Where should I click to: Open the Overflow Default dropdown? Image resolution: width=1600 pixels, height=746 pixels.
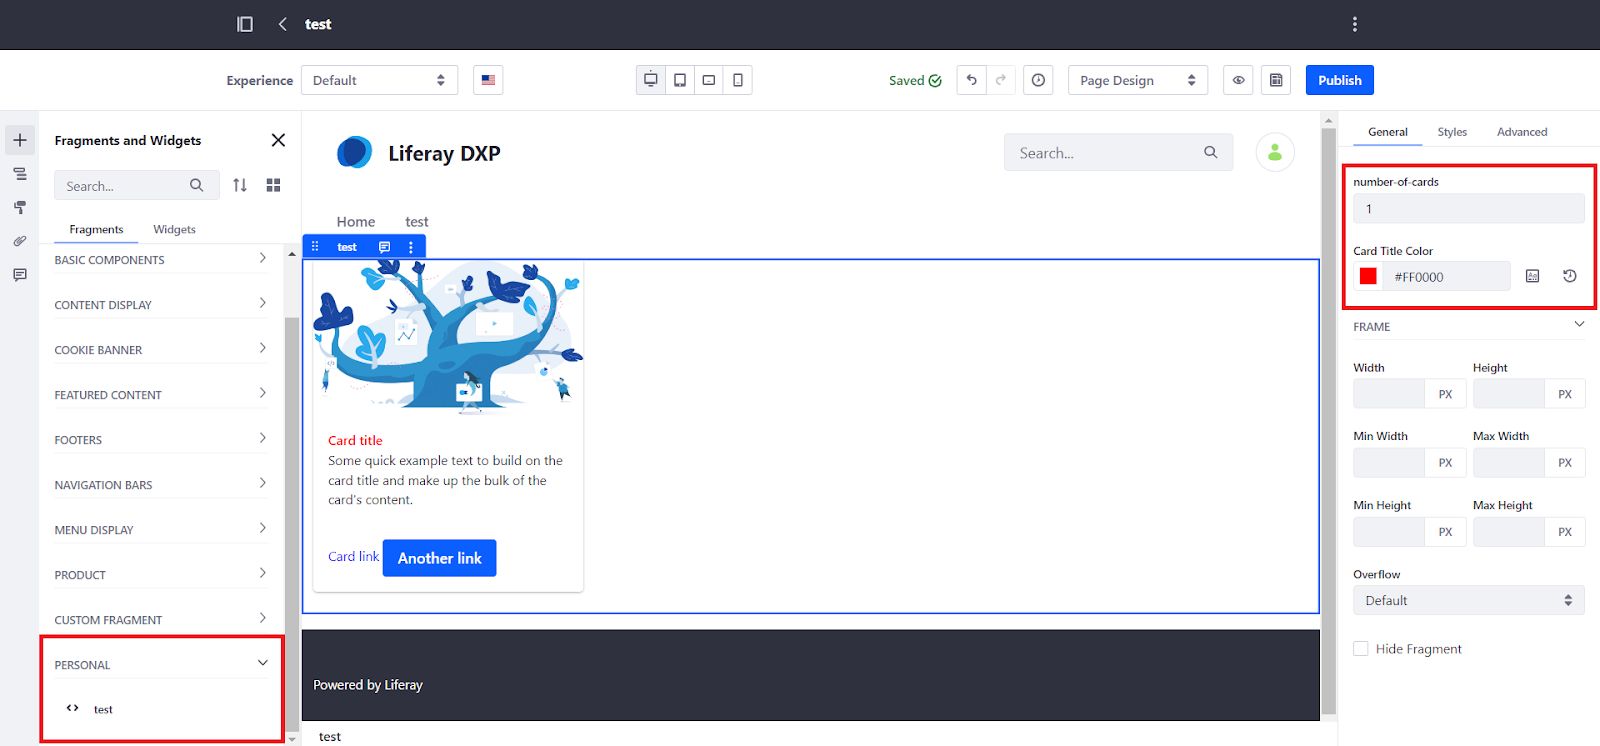click(x=1469, y=600)
